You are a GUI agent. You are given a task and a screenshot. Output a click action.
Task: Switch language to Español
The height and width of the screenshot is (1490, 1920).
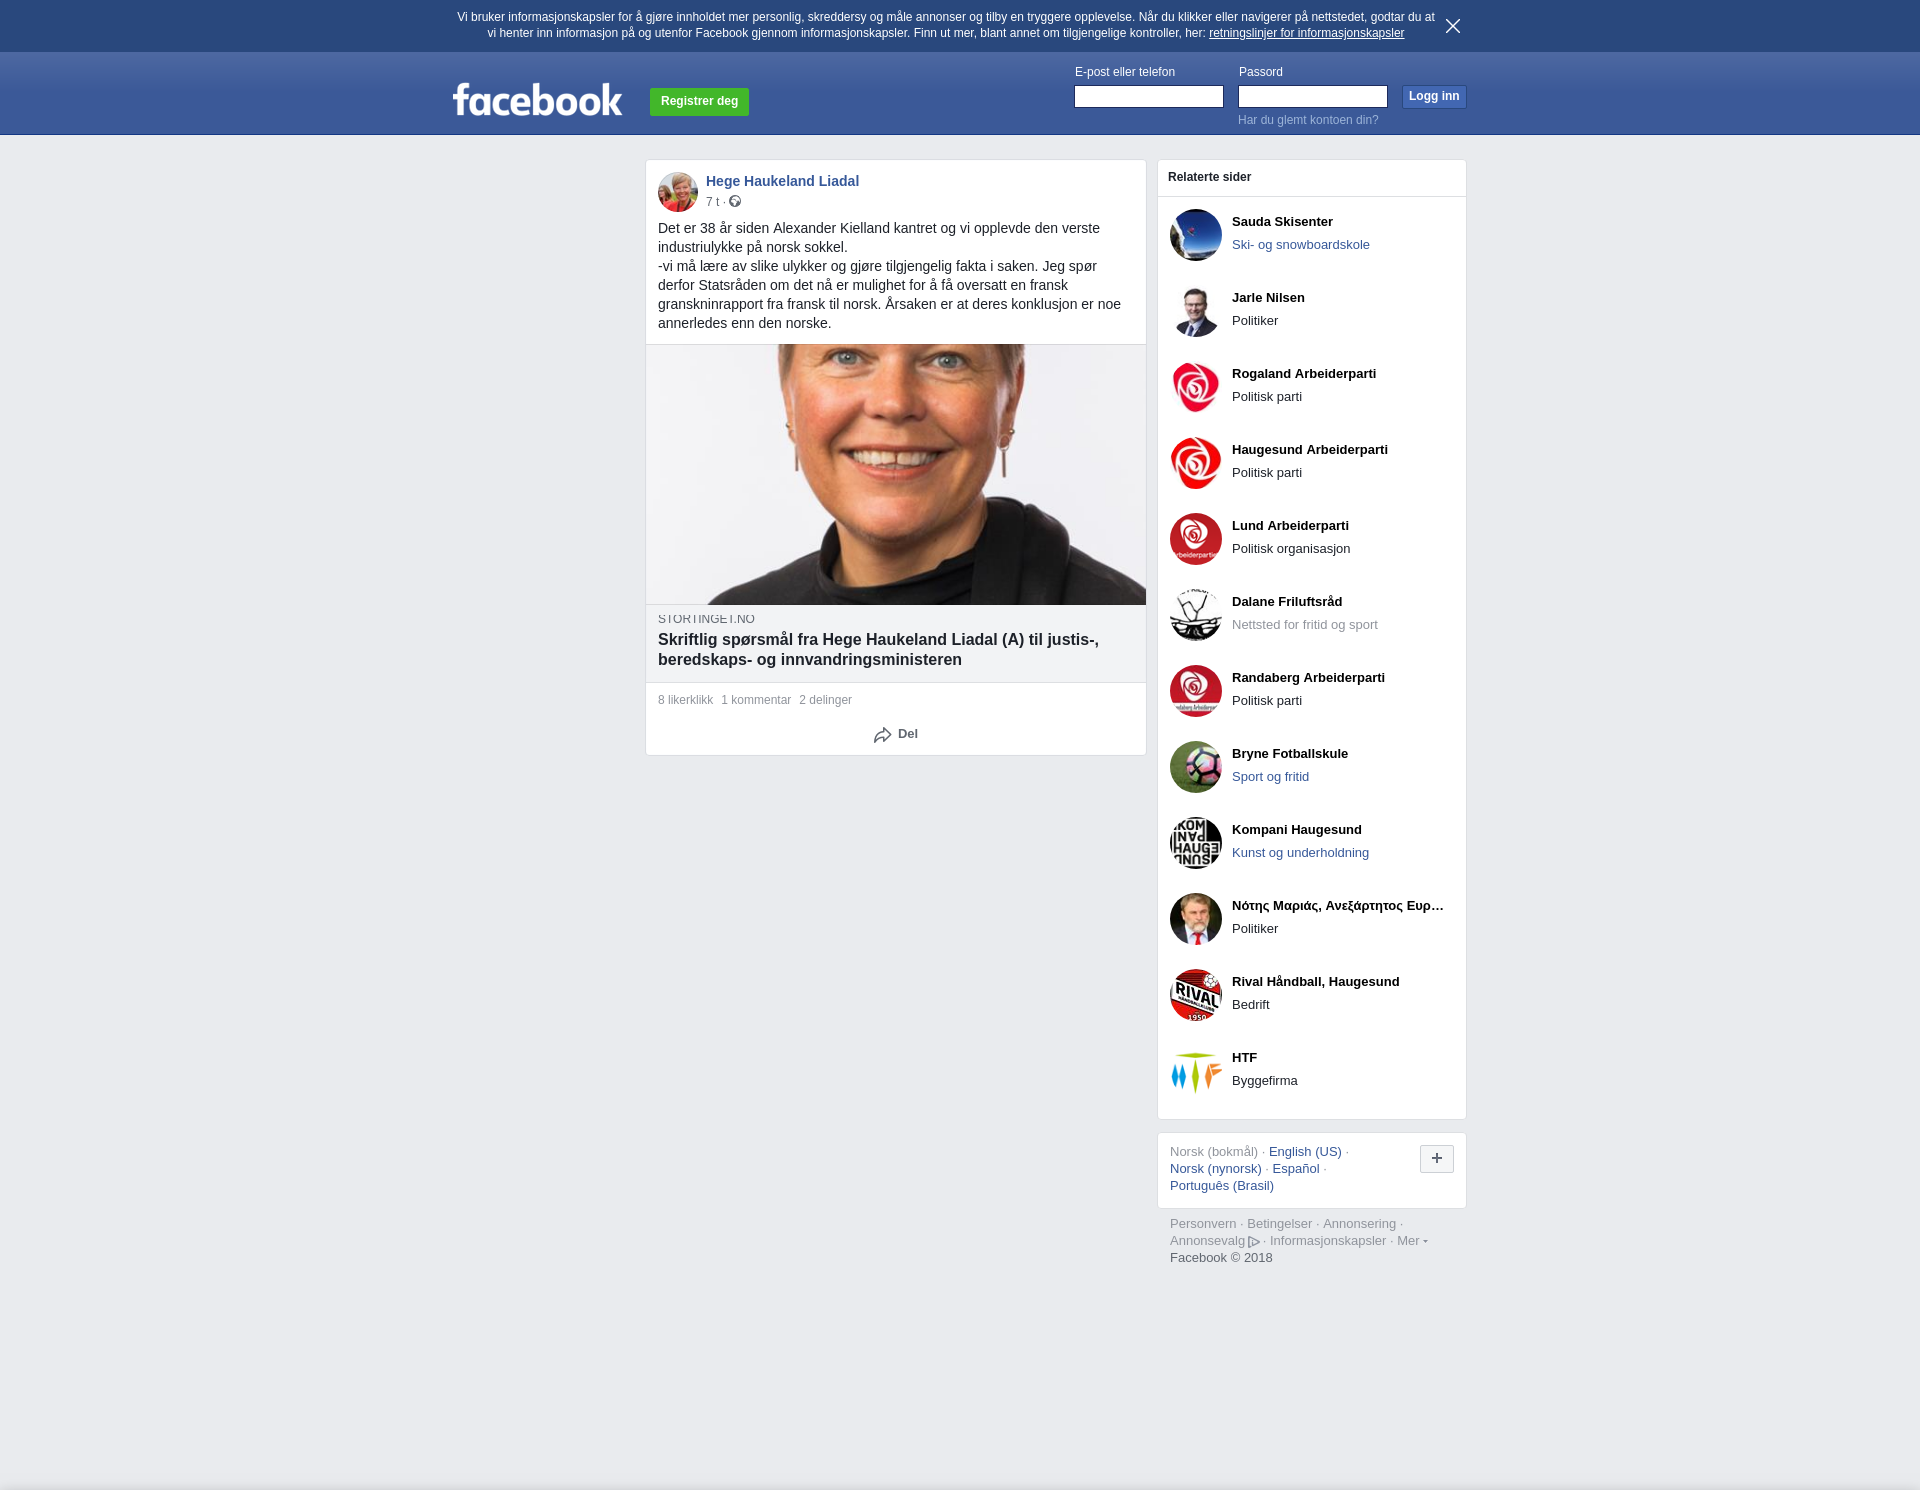[x=1296, y=1169]
